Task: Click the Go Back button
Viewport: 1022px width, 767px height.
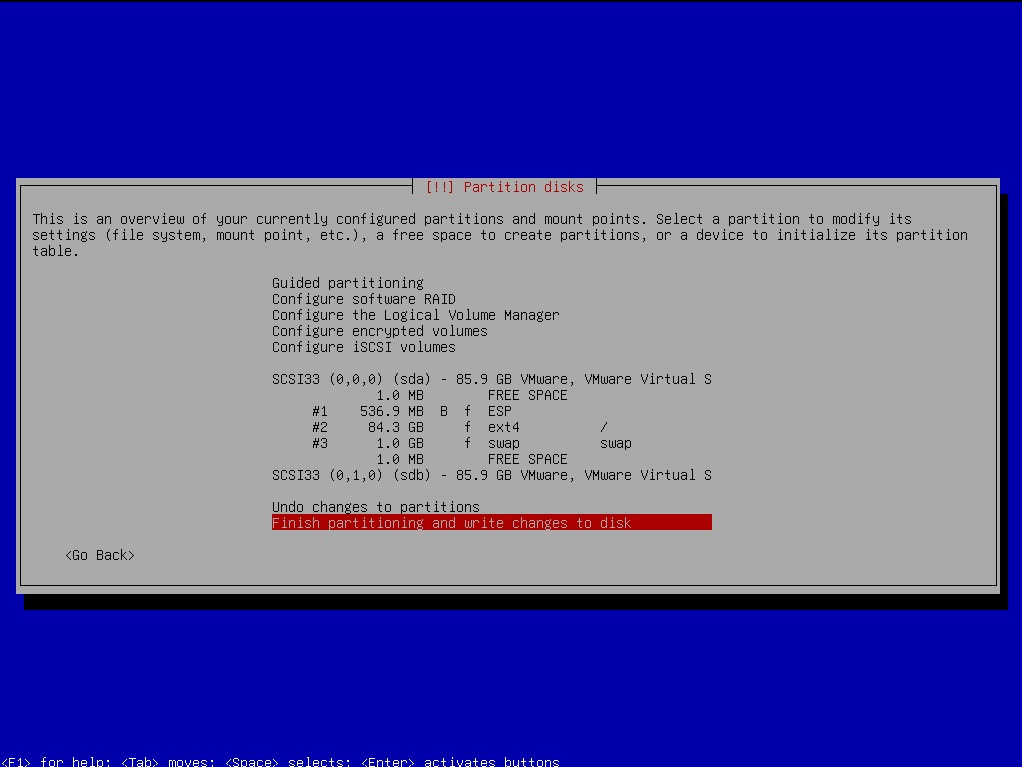Action: click(x=100, y=555)
